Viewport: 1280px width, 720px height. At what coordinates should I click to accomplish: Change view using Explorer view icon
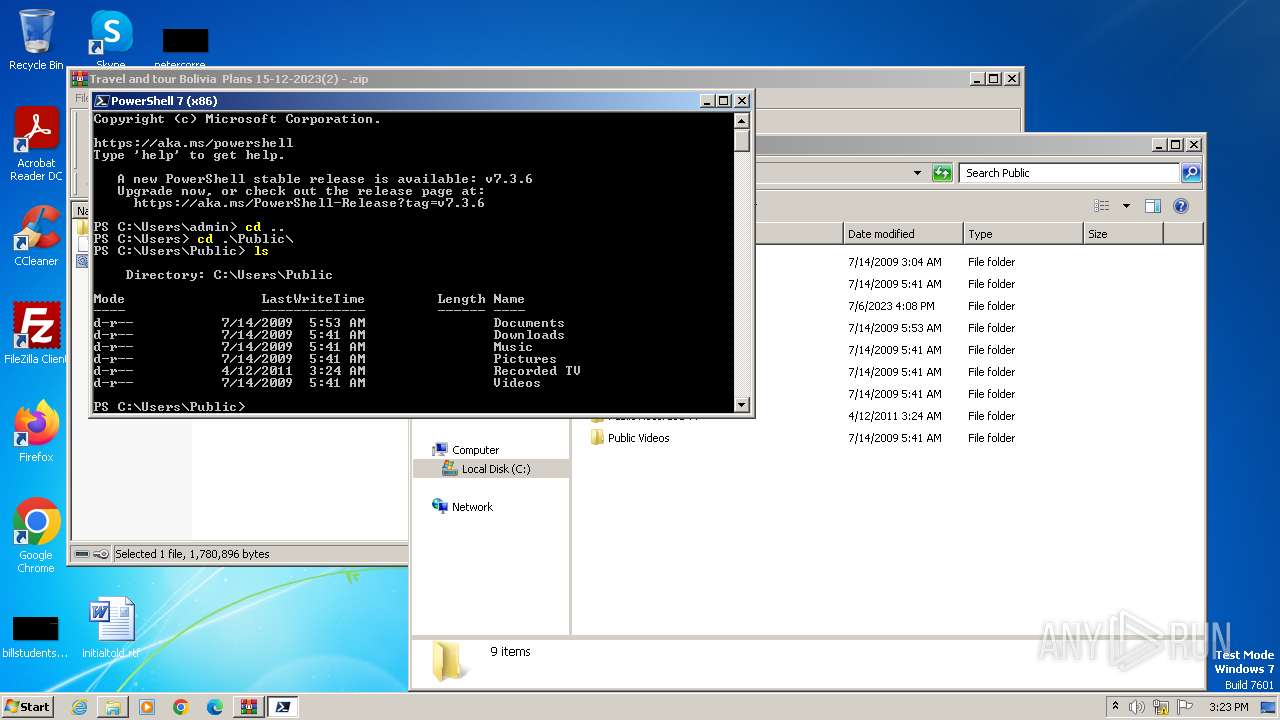coord(1102,206)
